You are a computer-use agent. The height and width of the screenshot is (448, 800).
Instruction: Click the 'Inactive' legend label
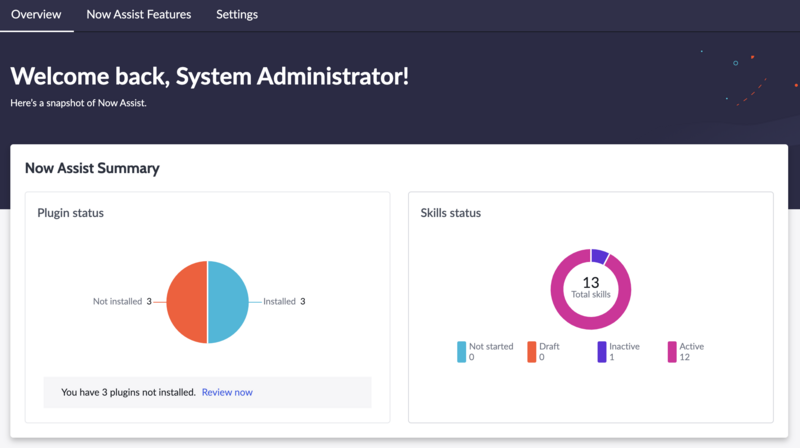(x=624, y=346)
